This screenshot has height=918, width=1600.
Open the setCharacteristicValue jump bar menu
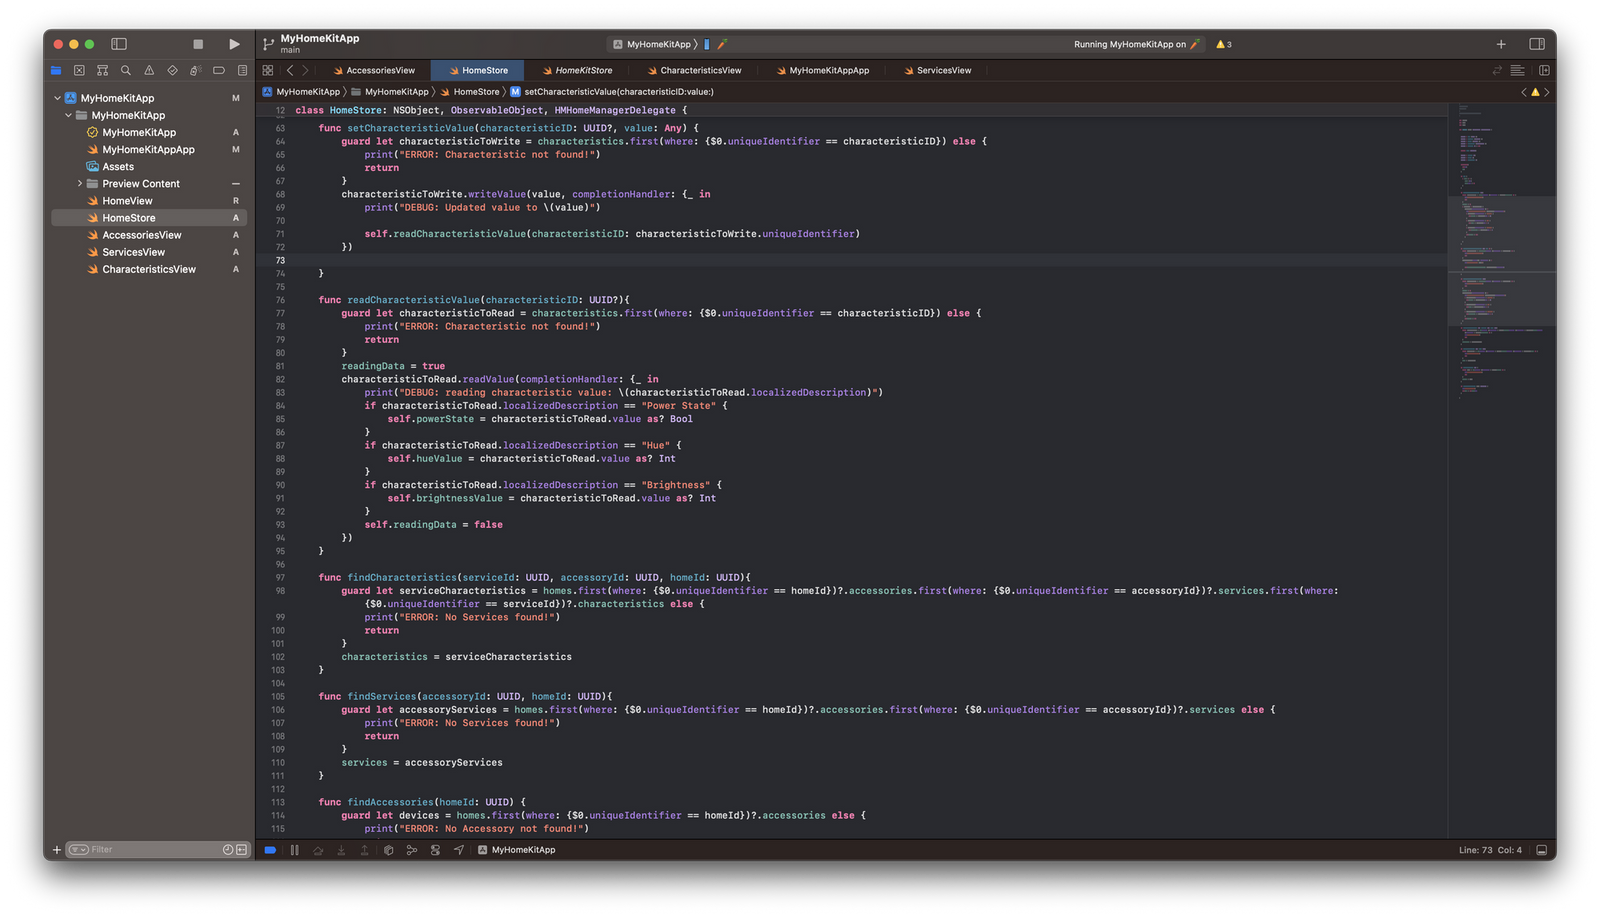[x=617, y=91]
